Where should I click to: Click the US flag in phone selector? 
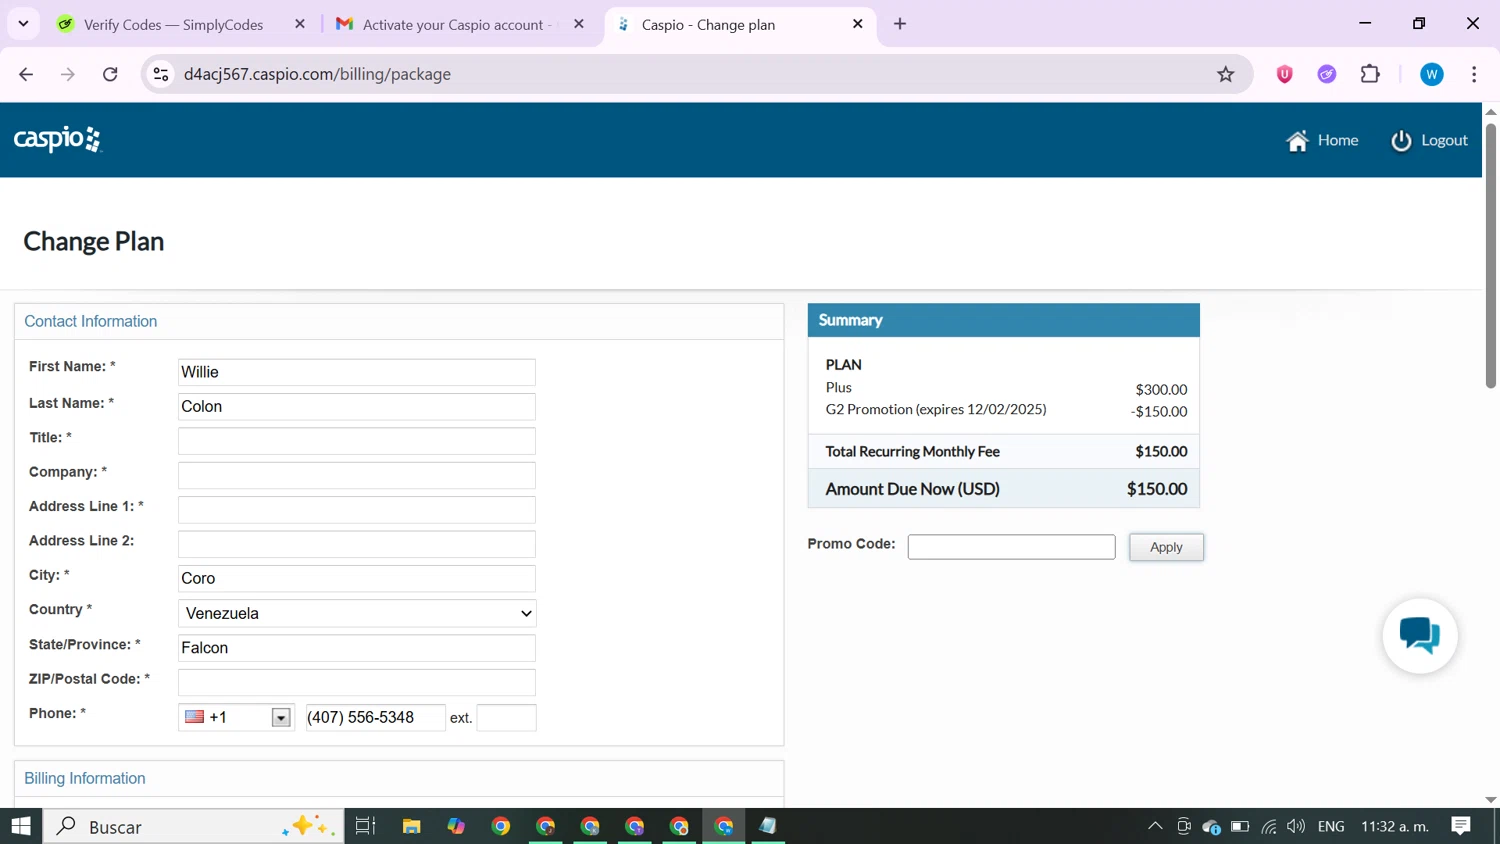(x=195, y=717)
